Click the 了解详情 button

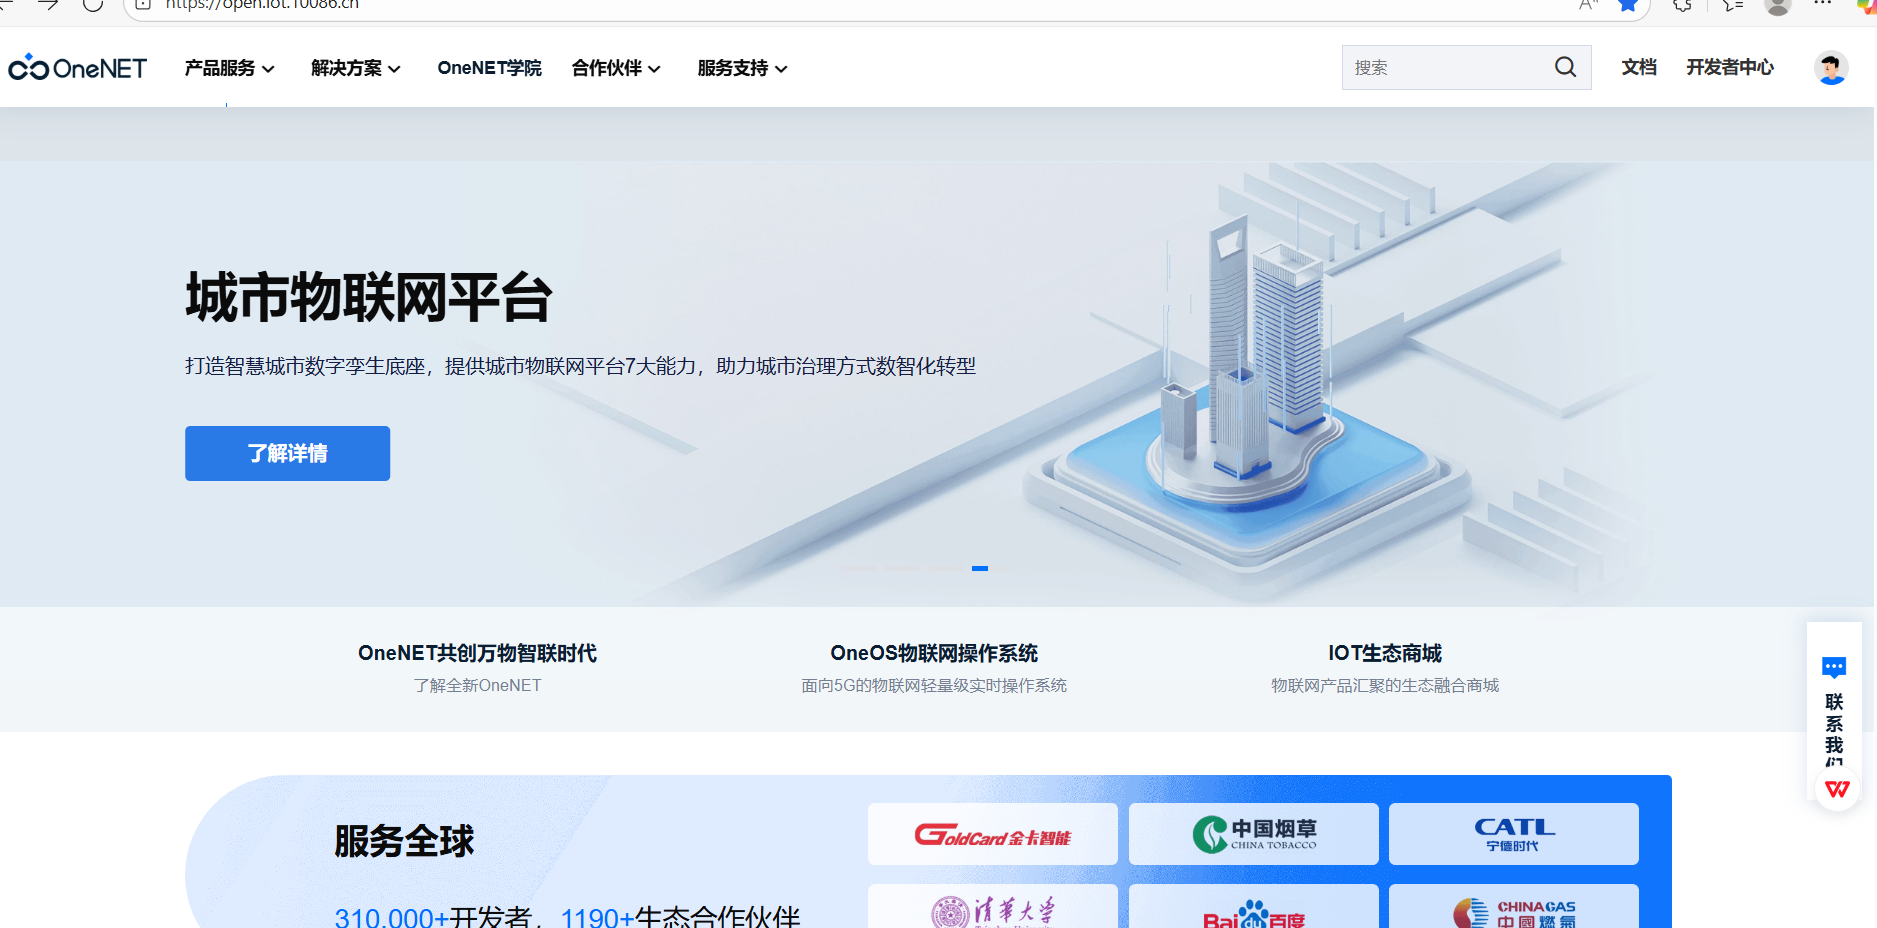[287, 453]
